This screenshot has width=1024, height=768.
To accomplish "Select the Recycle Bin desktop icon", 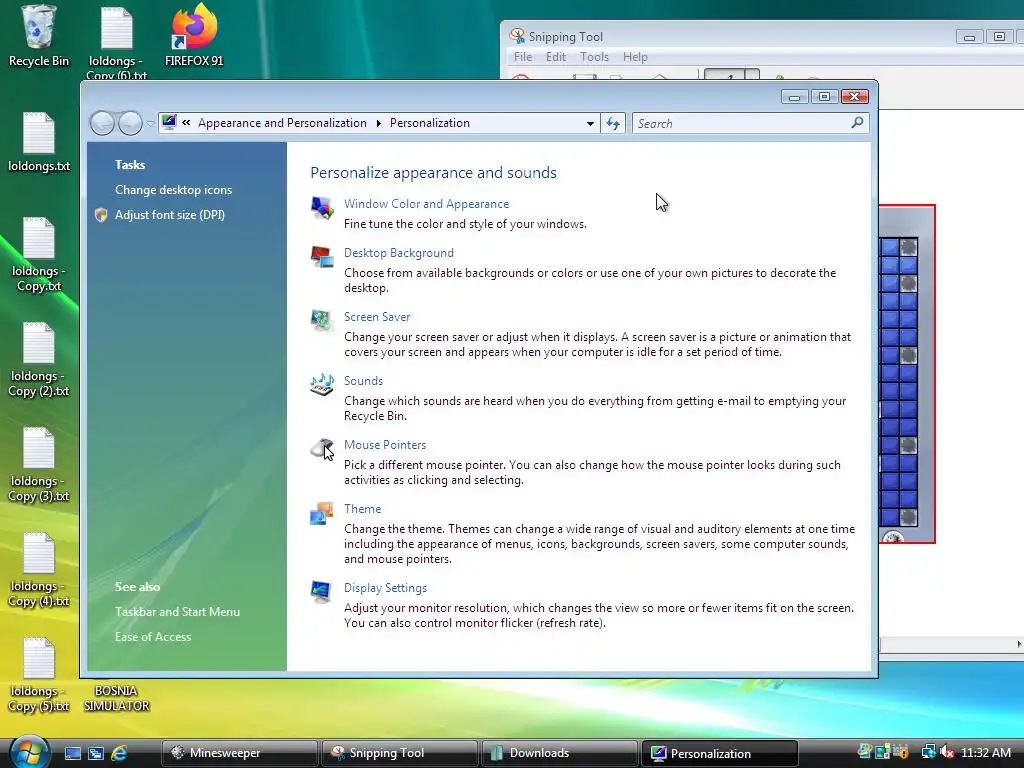I will pyautogui.click(x=39, y=36).
